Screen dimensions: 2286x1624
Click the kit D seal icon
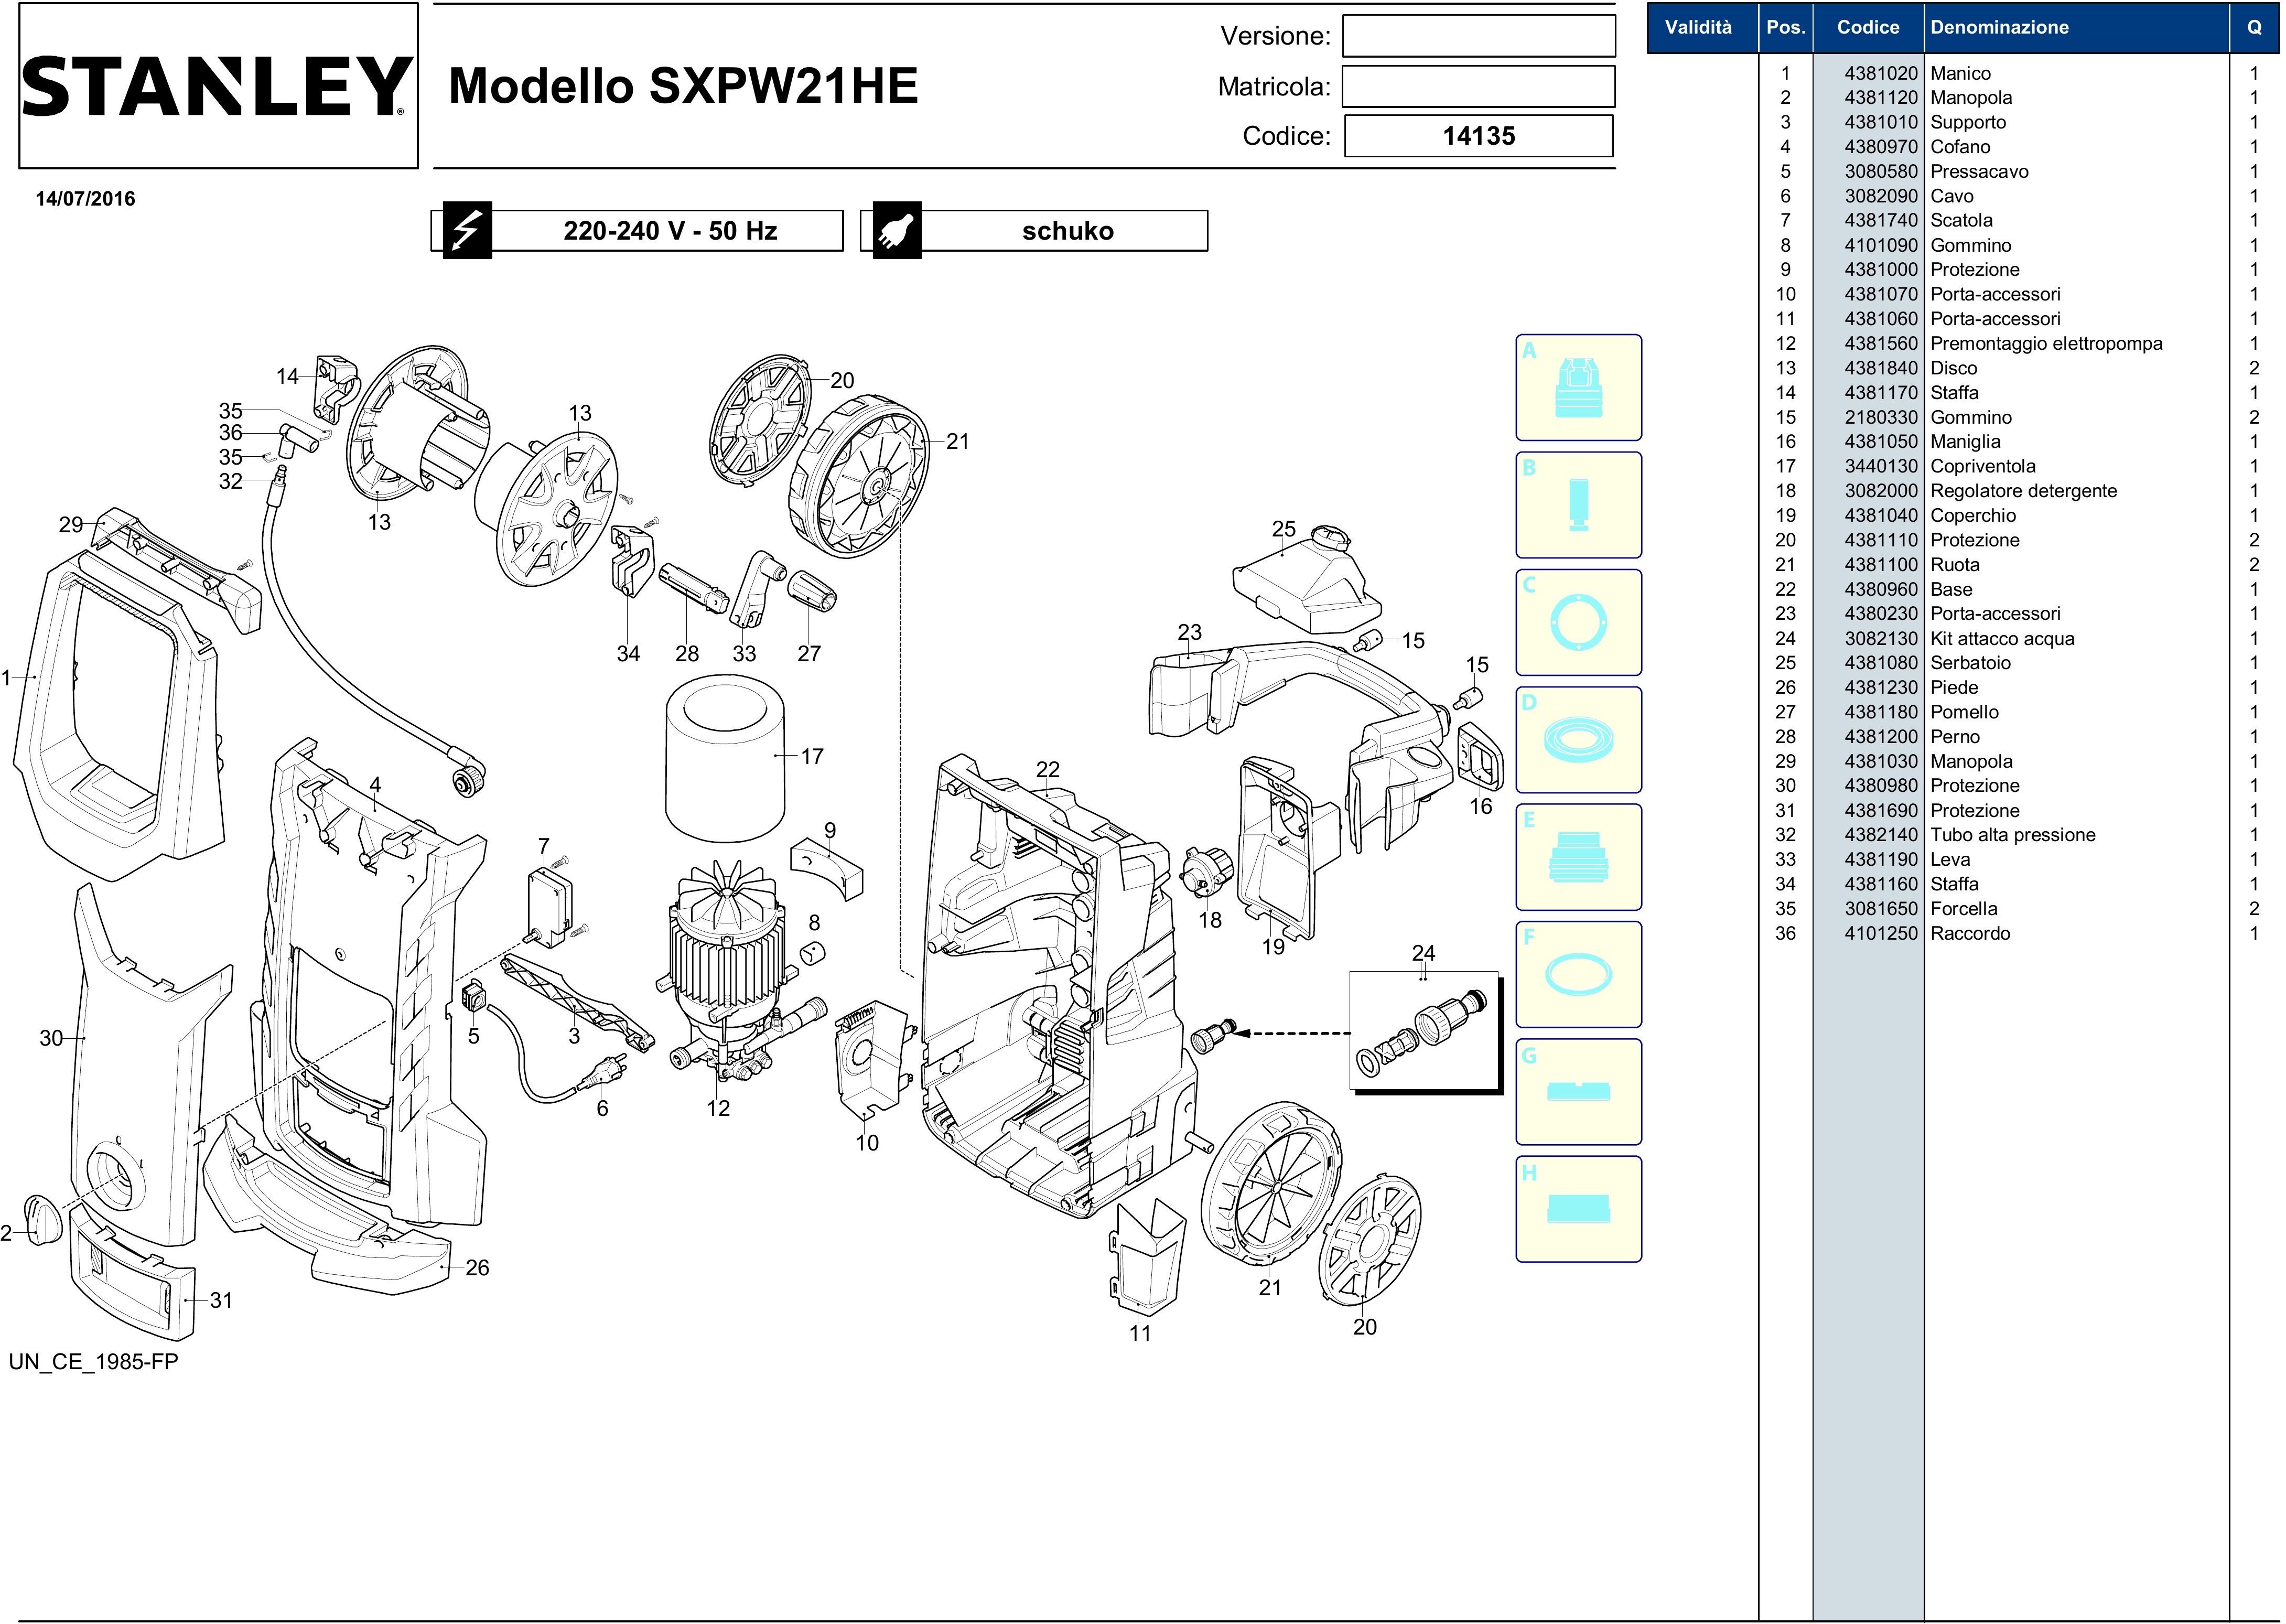click(x=1578, y=740)
